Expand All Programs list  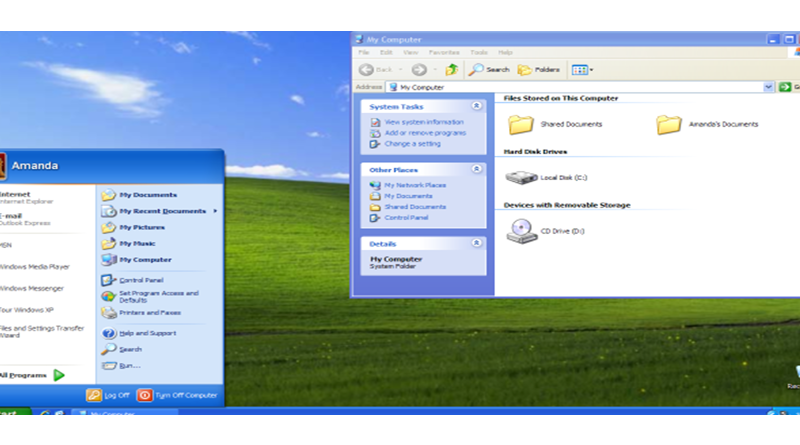point(33,376)
